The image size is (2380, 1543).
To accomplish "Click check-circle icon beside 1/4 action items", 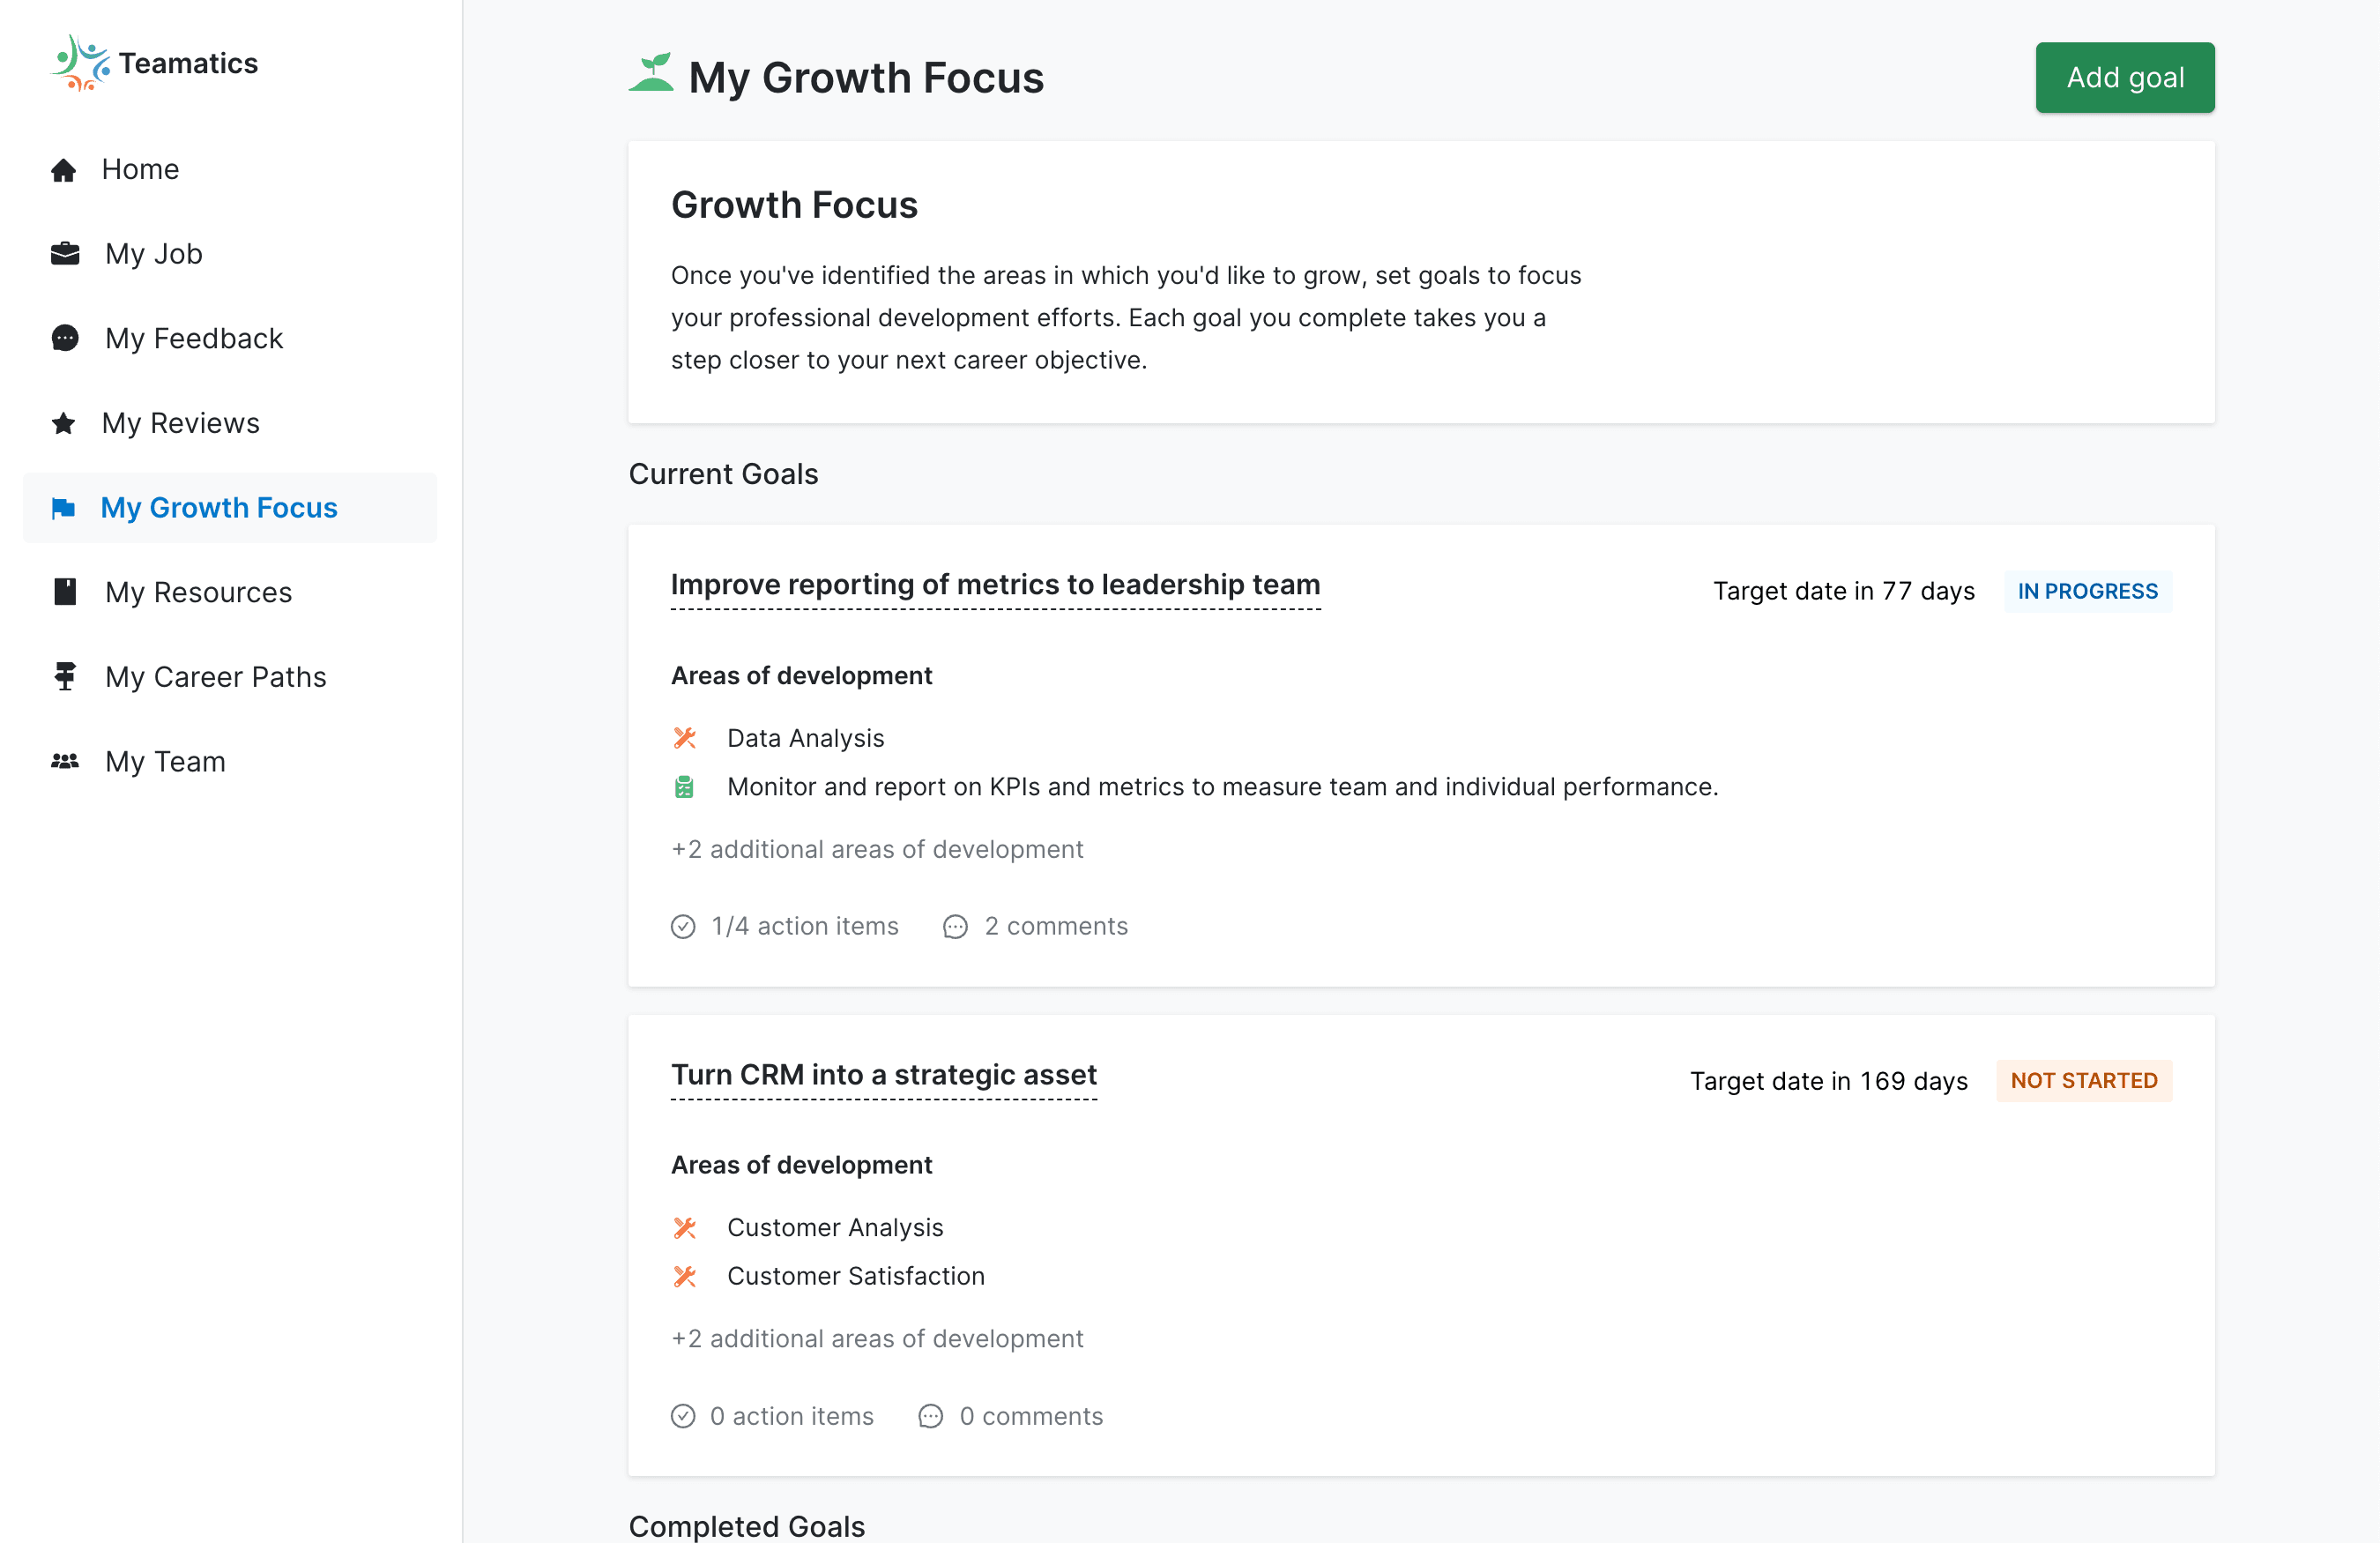I will [x=683, y=927].
